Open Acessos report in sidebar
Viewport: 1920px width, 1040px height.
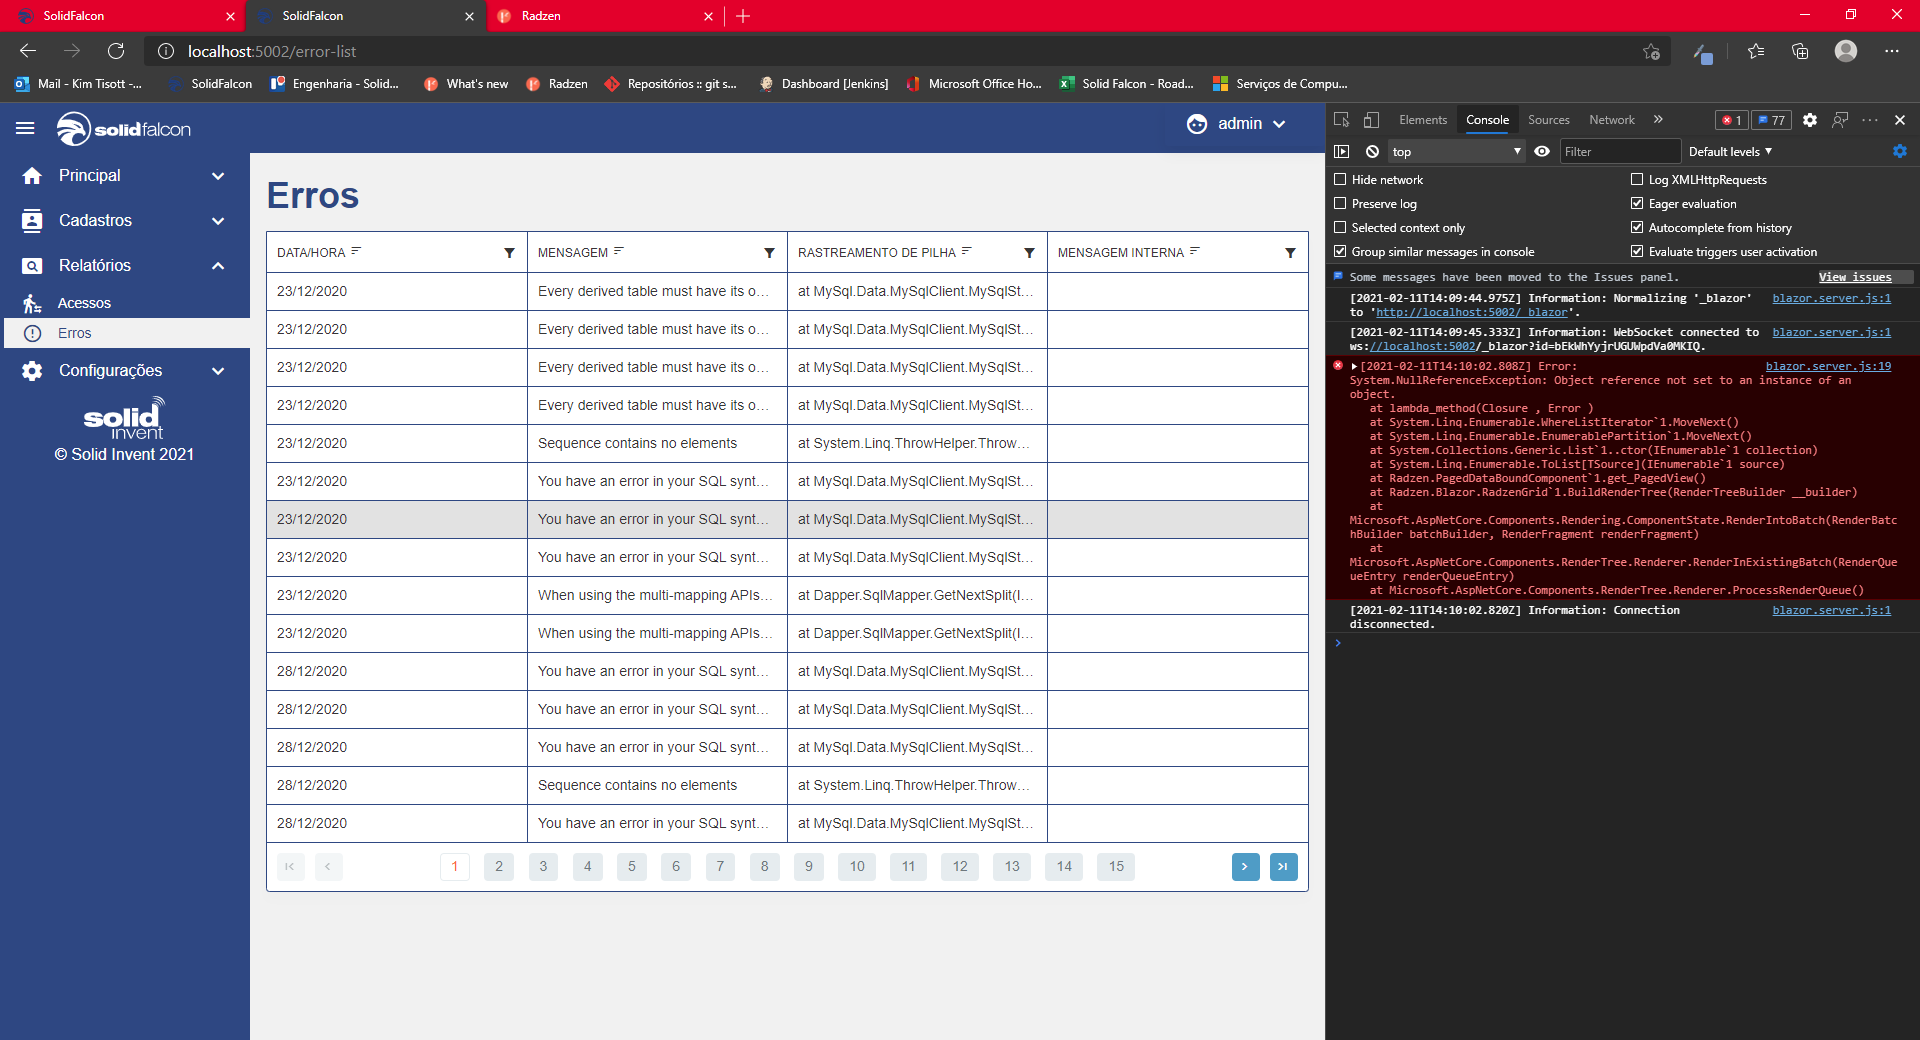(x=127, y=303)
